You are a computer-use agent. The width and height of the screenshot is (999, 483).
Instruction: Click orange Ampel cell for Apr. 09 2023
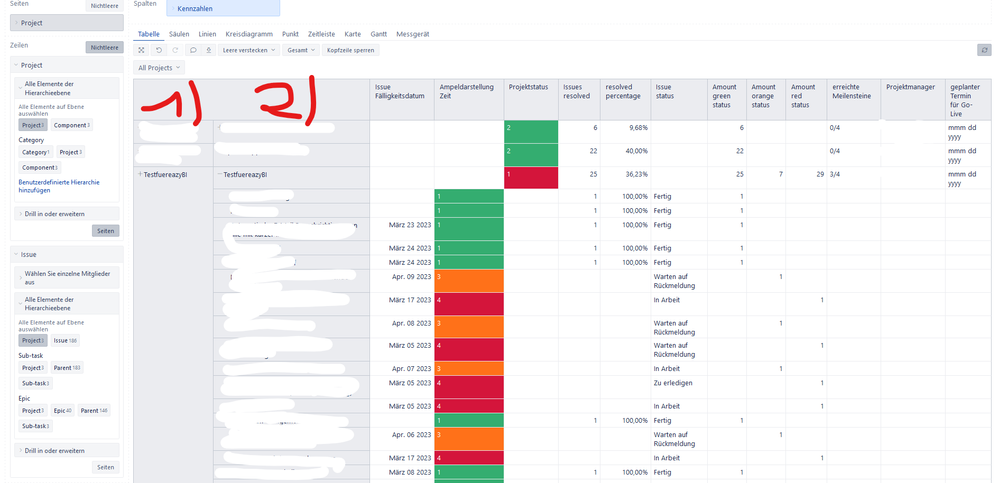[x=469, y=281]
